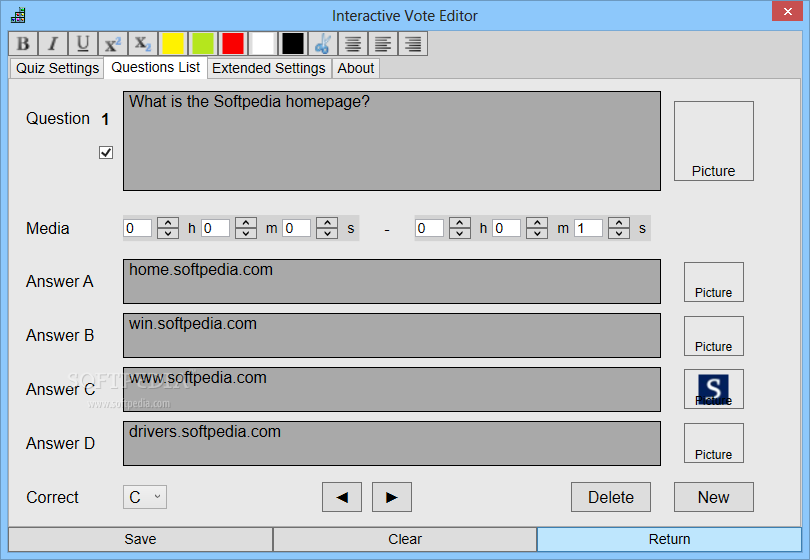Increase the media end seconds value
This screenshot has height=560, width=810.
(619, 223)
